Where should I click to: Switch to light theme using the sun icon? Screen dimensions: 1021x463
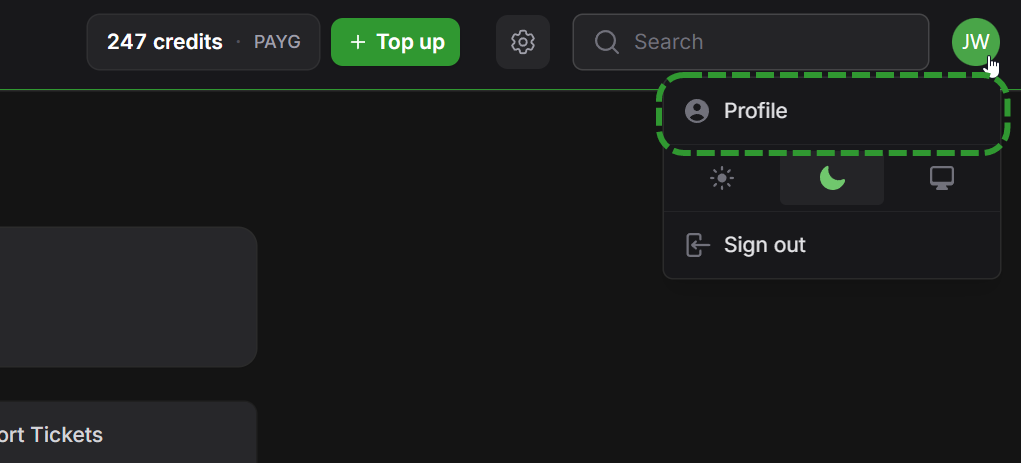(721, 178)
